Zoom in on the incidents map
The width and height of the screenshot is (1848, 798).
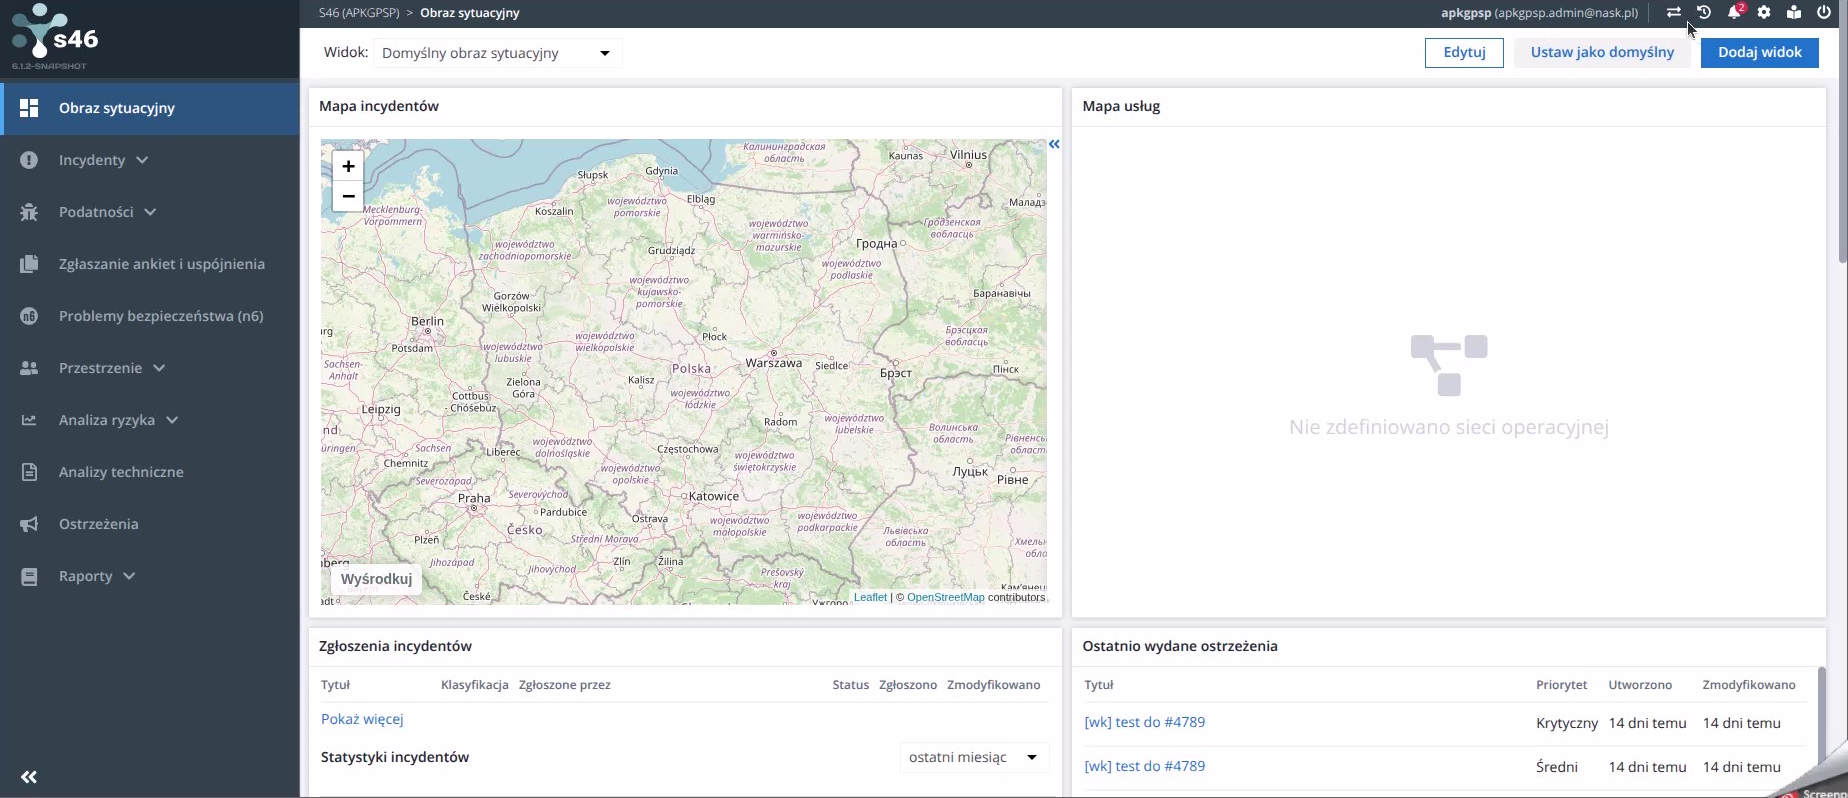(x=348, y=166)
